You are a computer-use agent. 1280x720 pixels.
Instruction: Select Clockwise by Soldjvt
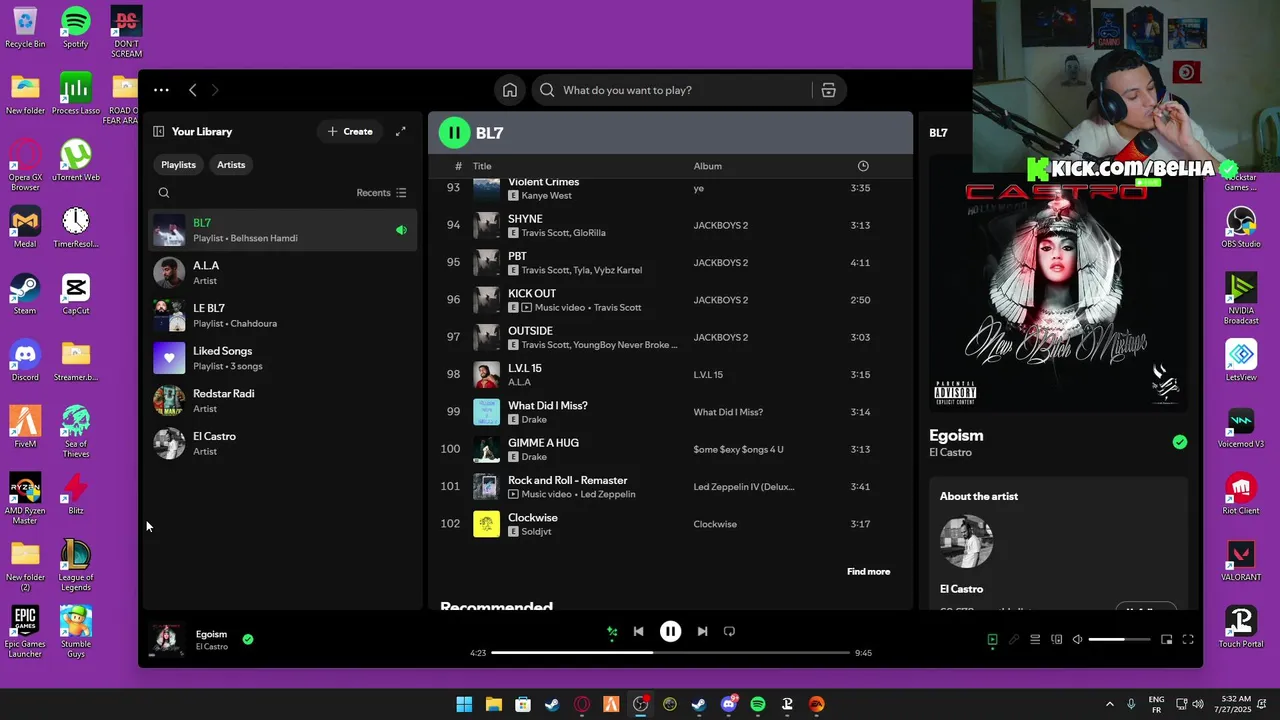(x=670, y=524)
